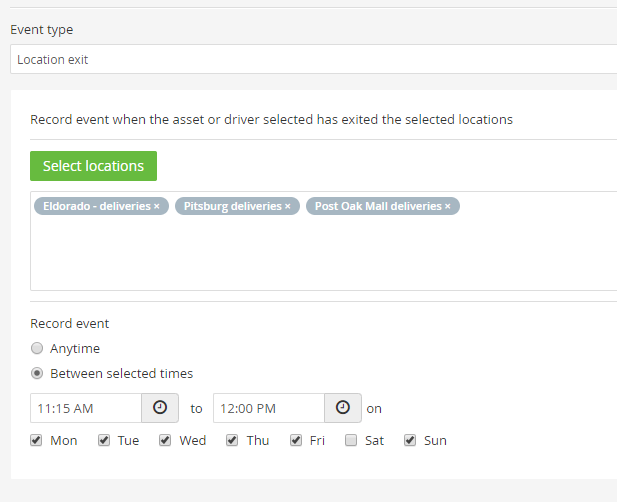The height and width of the screenshot is (502, 617).
Task: Remove Pitsburg deliveries location tag
Action: [x=288, y=206]
